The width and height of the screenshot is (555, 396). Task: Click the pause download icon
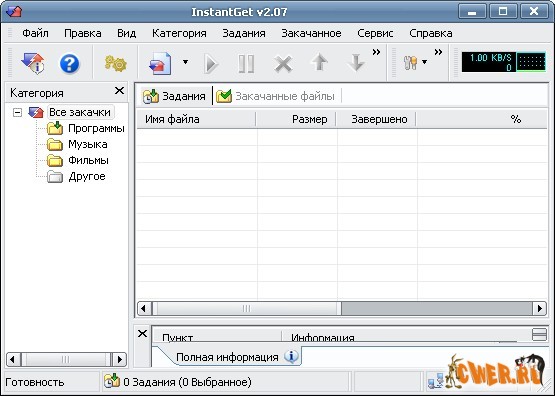point(246,64)
